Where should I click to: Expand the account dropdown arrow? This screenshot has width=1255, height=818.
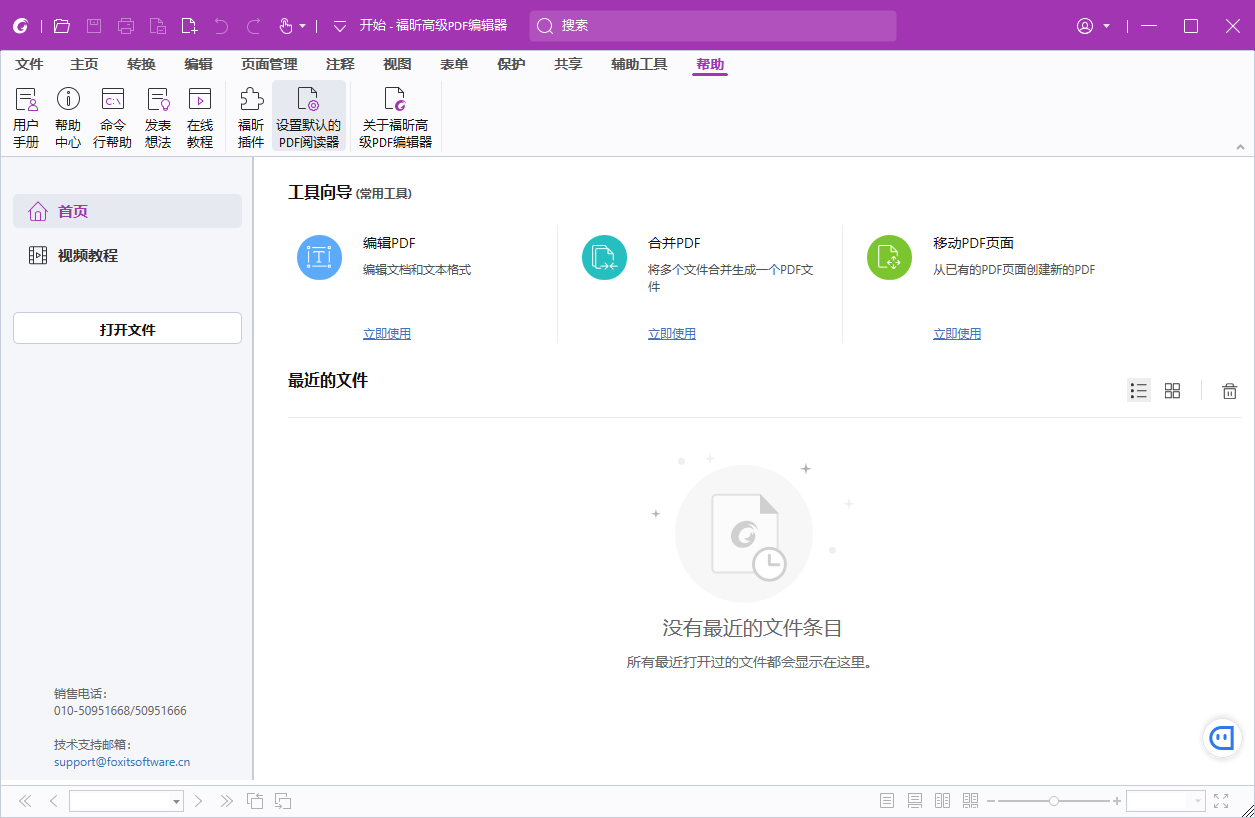tap(1107, 26)
